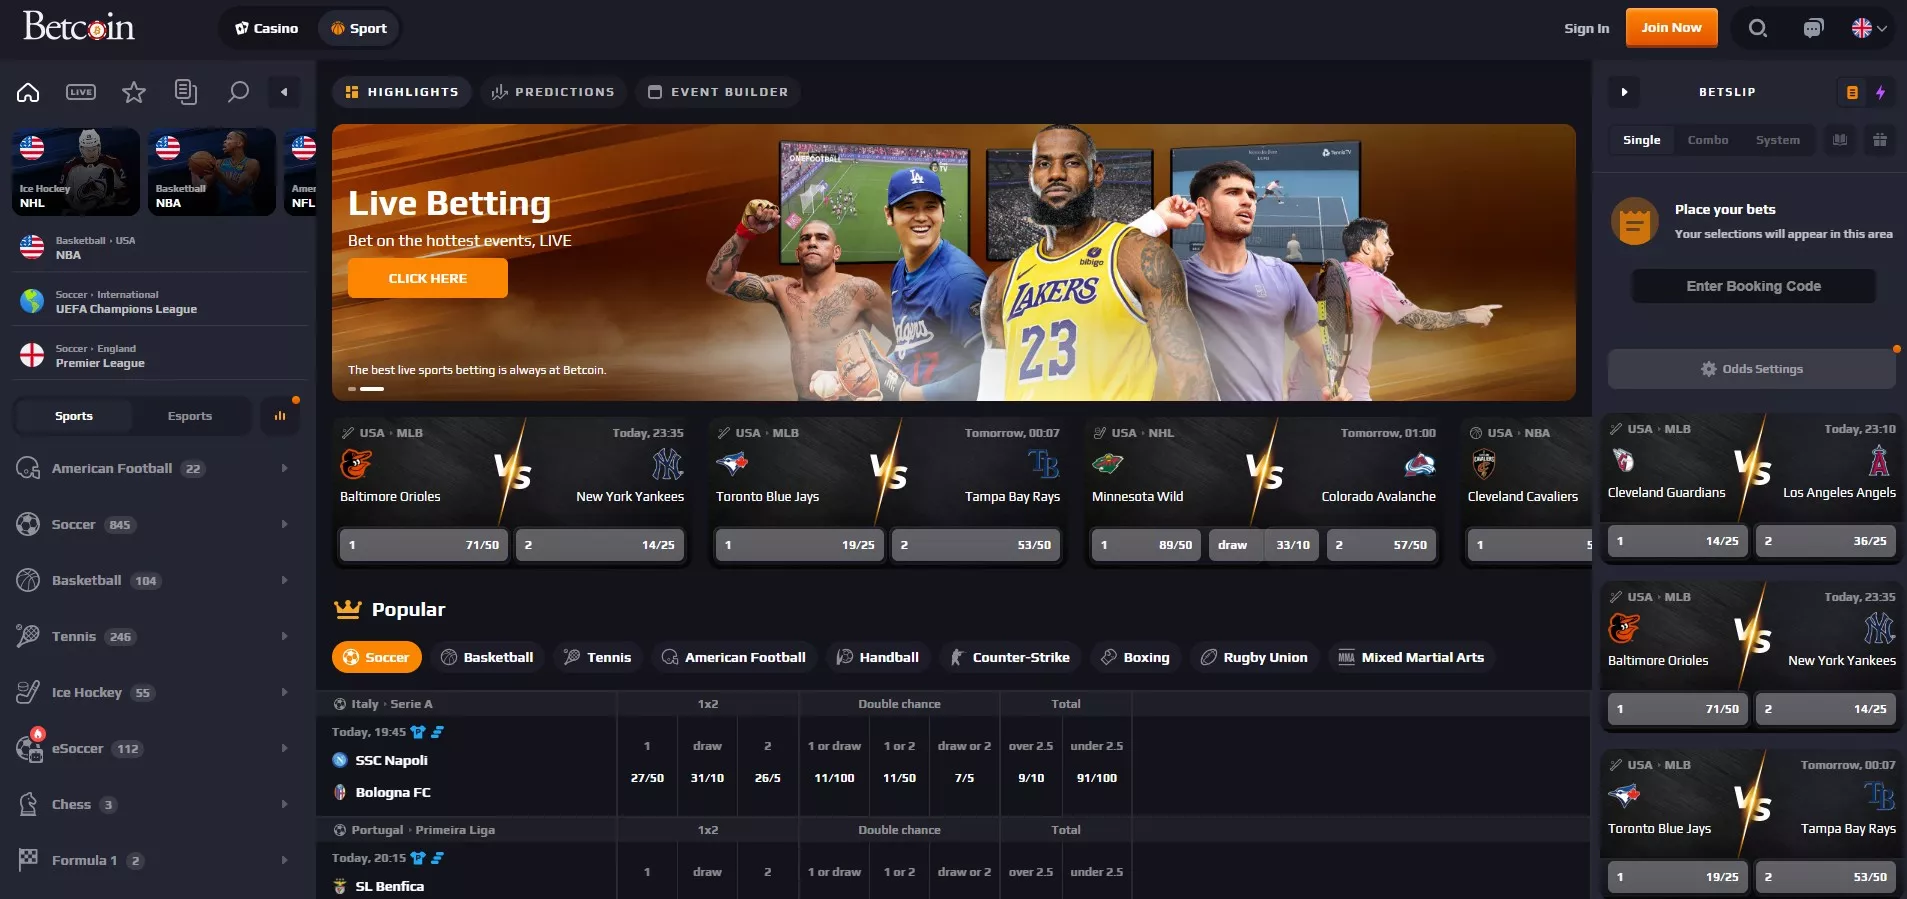Pick draw 33/10 Minnesota Wild match

1264,545
